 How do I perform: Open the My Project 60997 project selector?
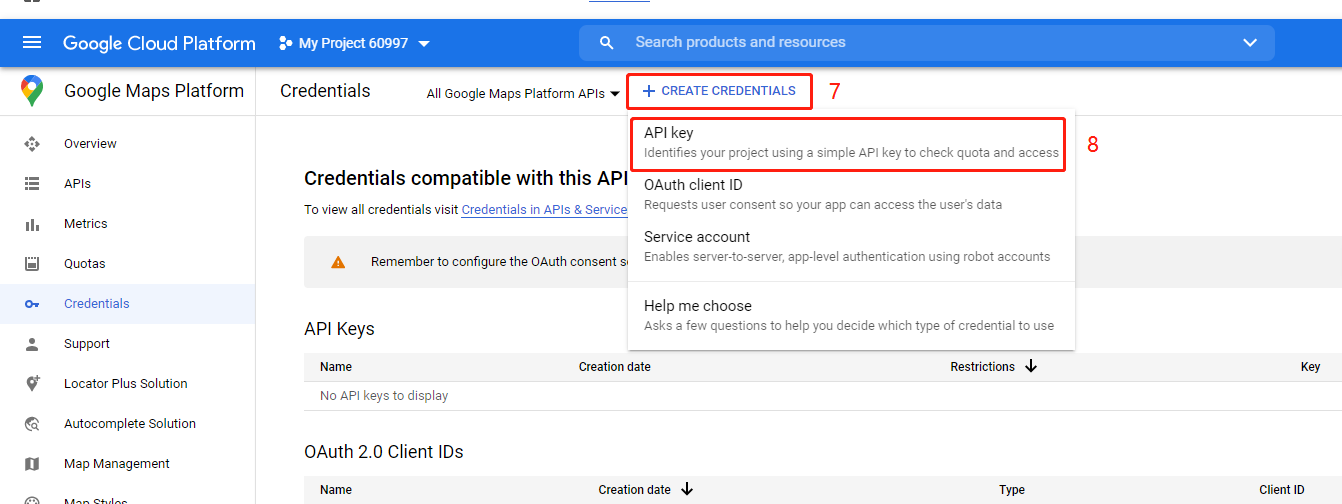point(355,43)
